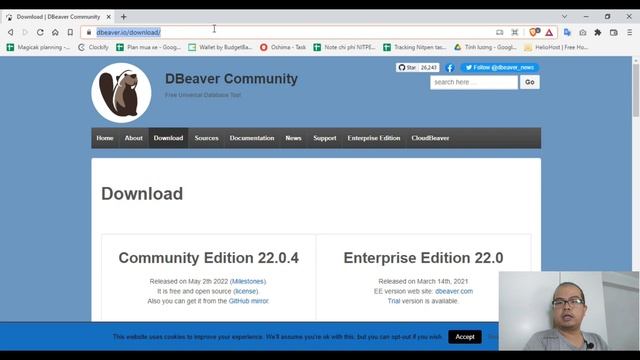Open the browser home page icon
This screenshot has width=640, height=360.
55,32
